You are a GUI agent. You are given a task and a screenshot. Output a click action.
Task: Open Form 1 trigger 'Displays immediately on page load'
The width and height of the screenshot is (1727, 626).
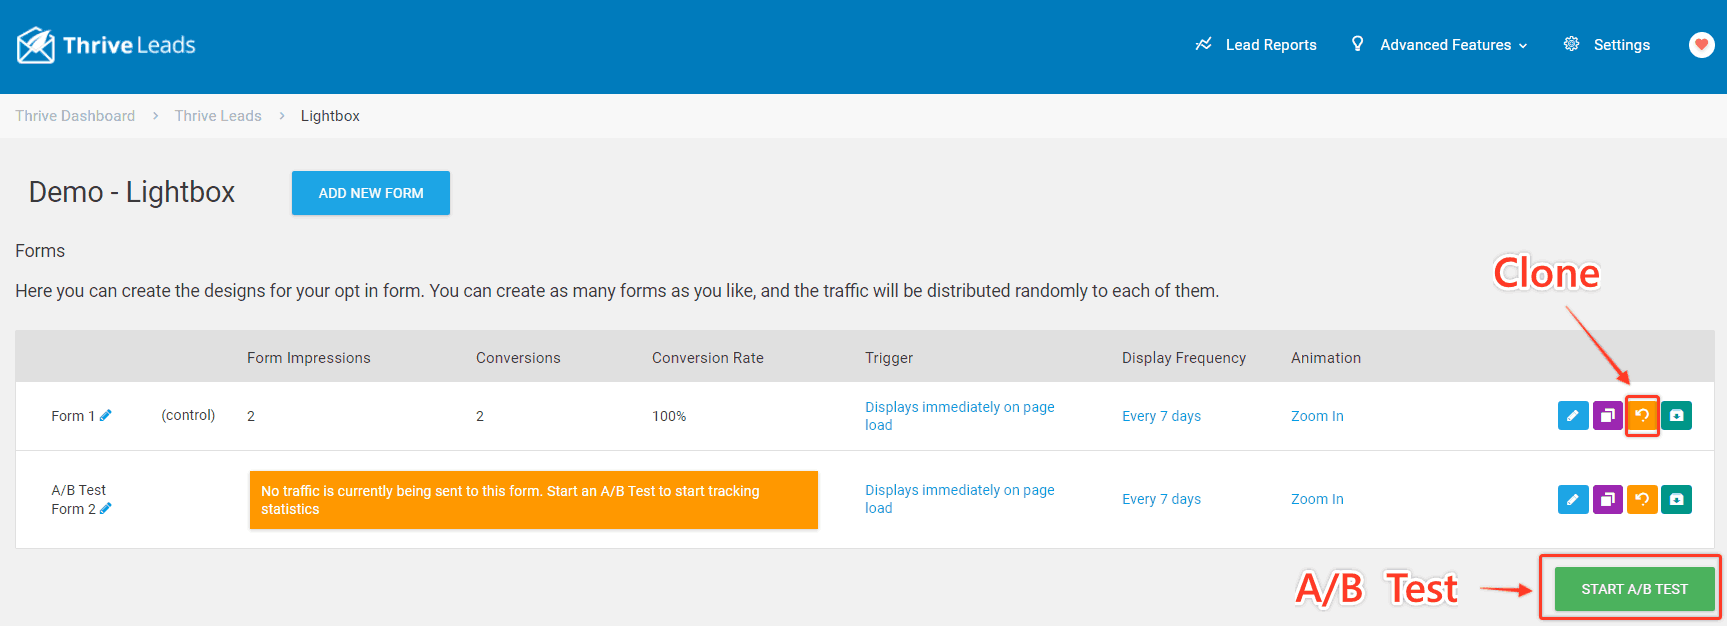tap(960, 416)
